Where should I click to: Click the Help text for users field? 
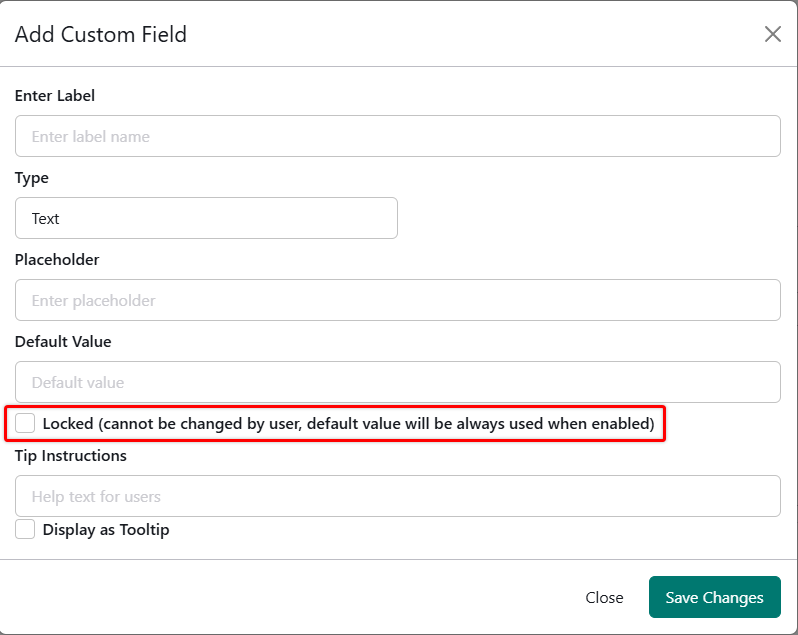pyautogui.click(x=397, y=496)
